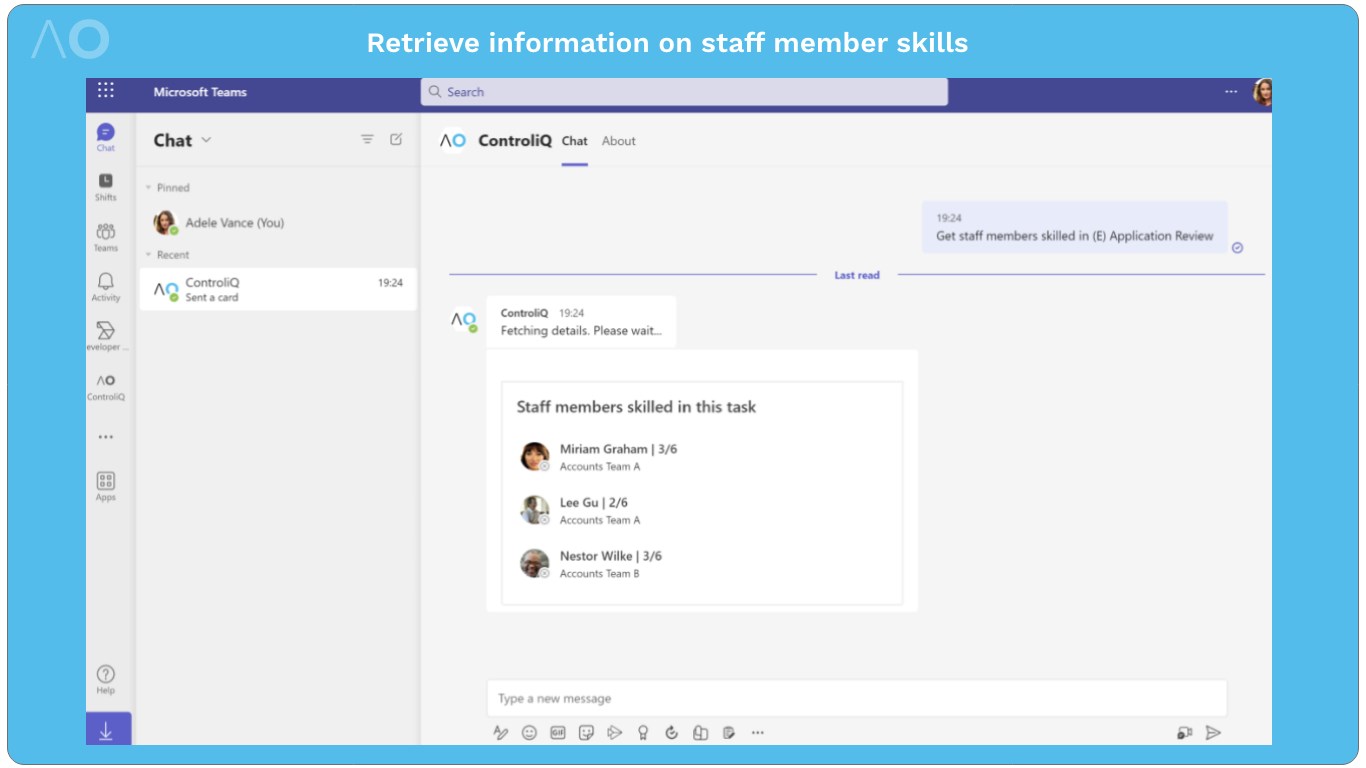Image resolution: width=1366 pixels, height=768 pixels.
Task: Send the message with the arrow icon
Action: 1213,733
